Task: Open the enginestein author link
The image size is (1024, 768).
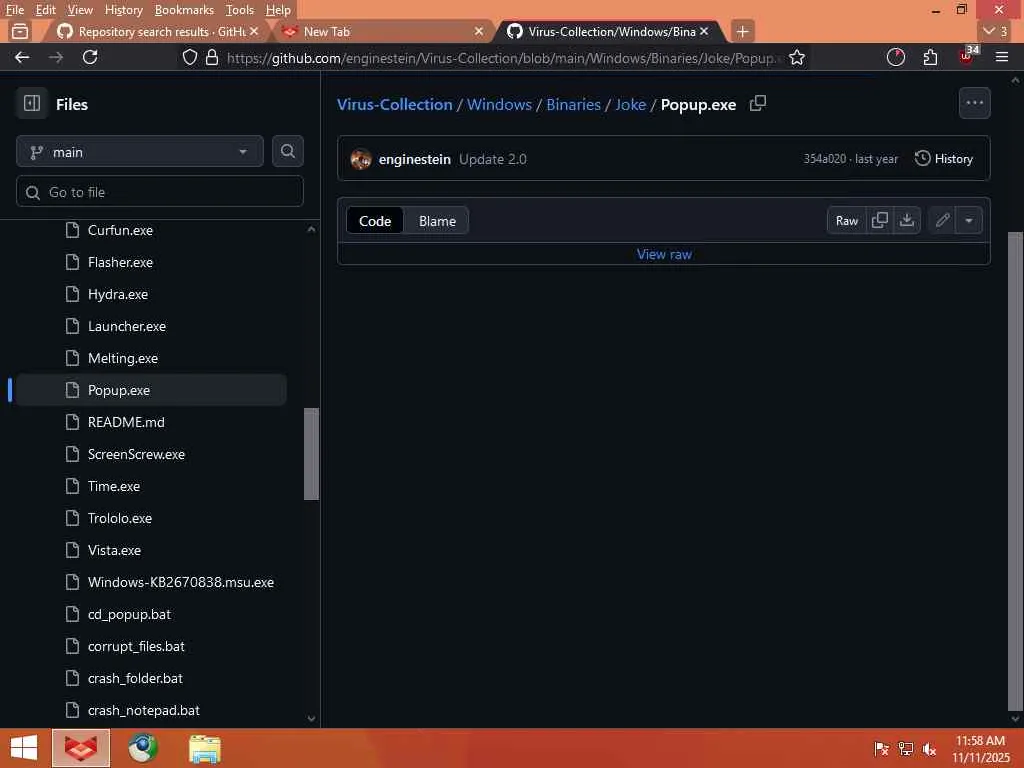Action: 415,159
